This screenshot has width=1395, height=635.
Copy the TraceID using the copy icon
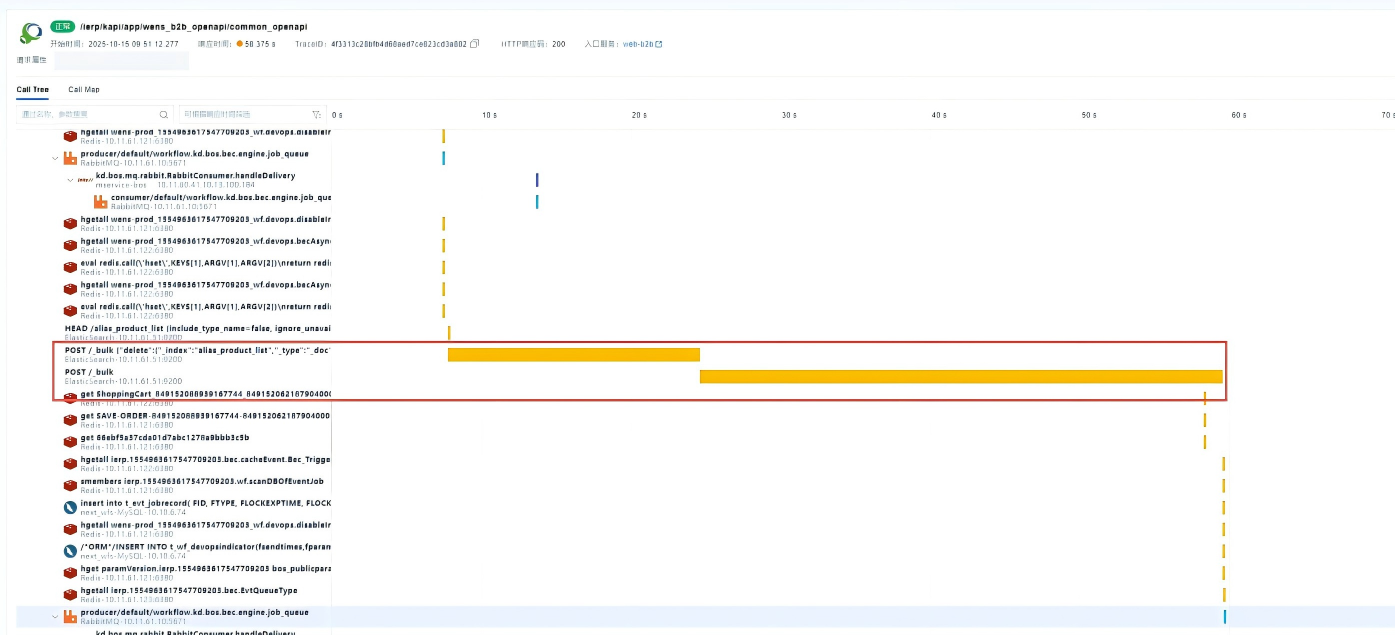(x=475, y=44)
